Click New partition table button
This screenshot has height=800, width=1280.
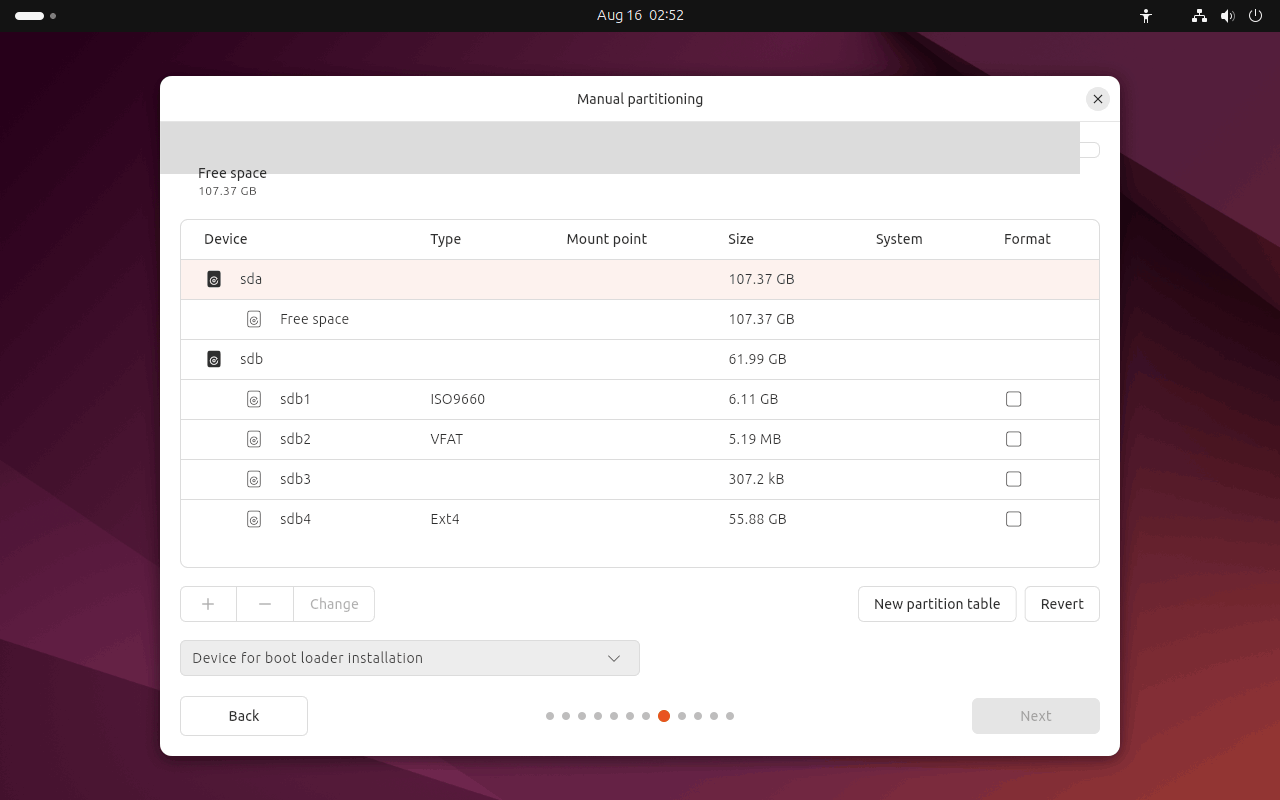(937, 604)
